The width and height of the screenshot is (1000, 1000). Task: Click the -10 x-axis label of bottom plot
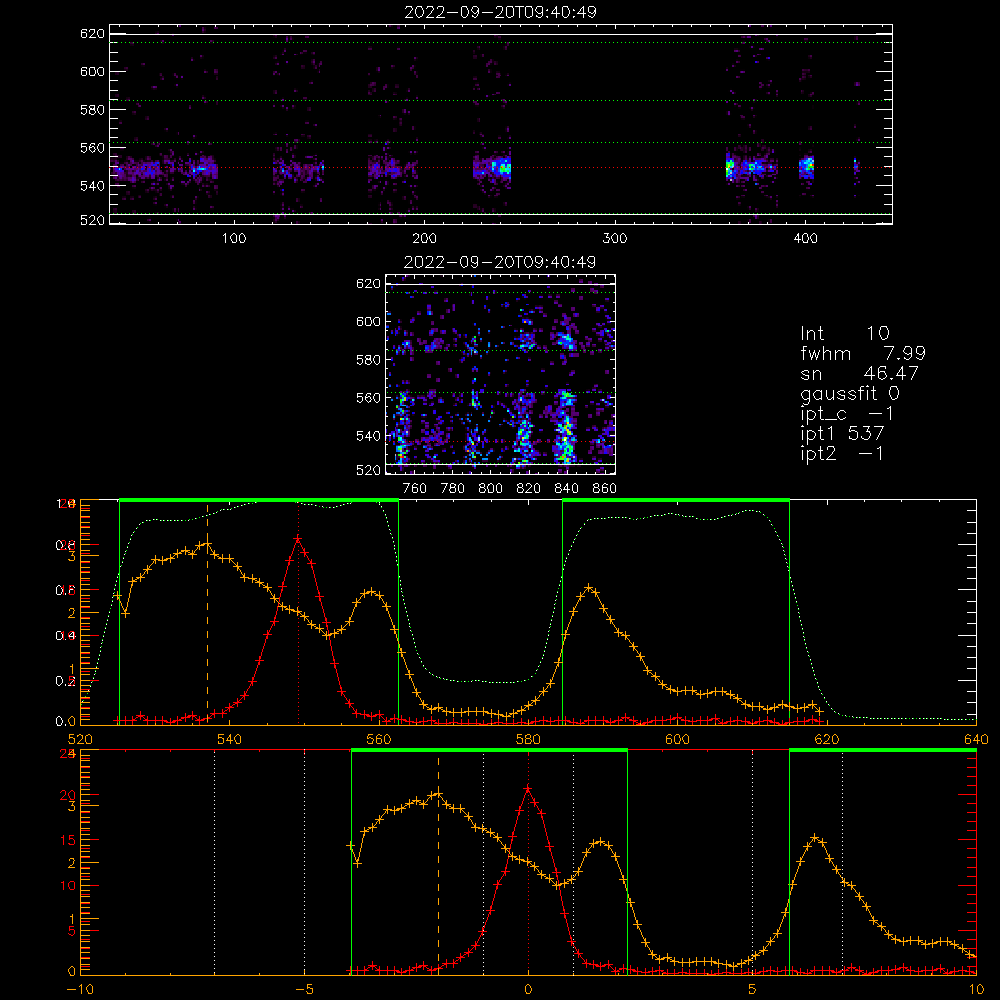[x=80, y=990]
